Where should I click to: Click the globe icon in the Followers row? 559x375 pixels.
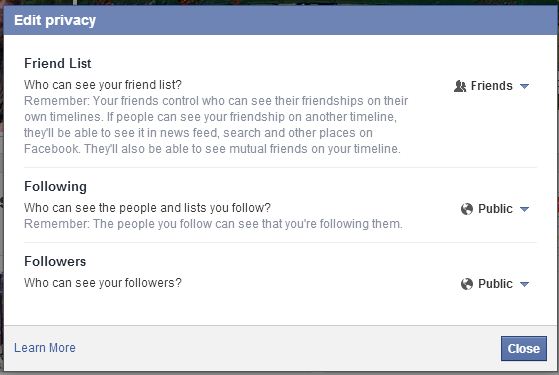(x=467, y=284)
